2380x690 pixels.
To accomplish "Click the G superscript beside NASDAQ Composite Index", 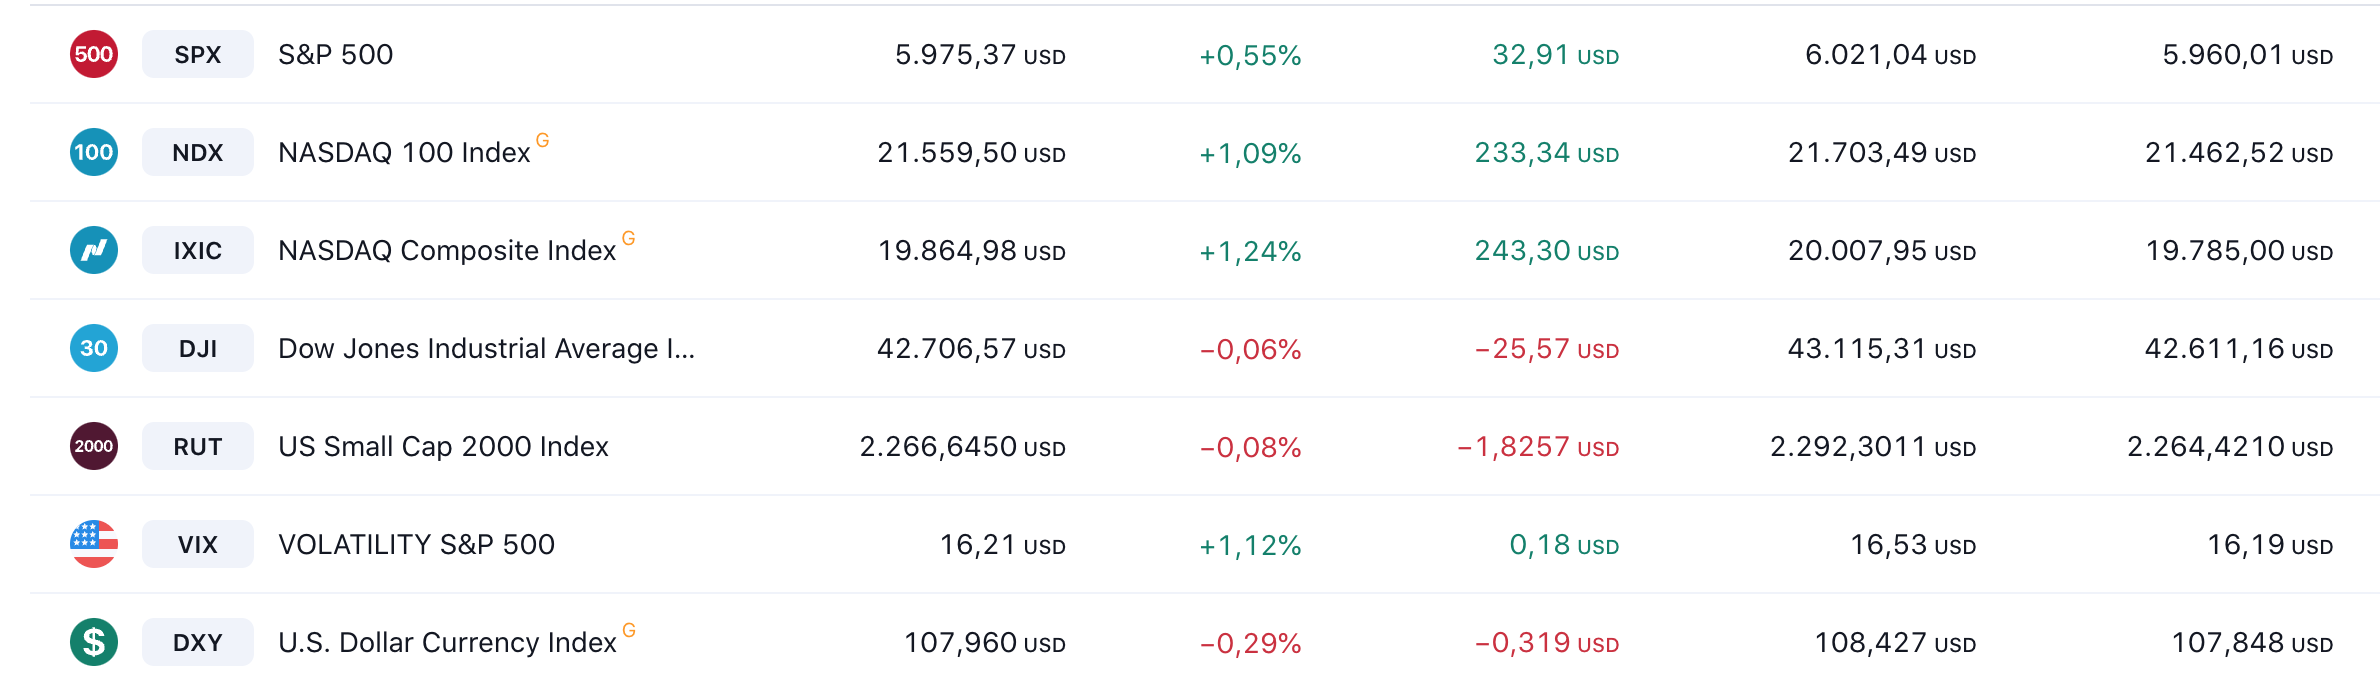I will pyautogui.click(x=629, y=238).
